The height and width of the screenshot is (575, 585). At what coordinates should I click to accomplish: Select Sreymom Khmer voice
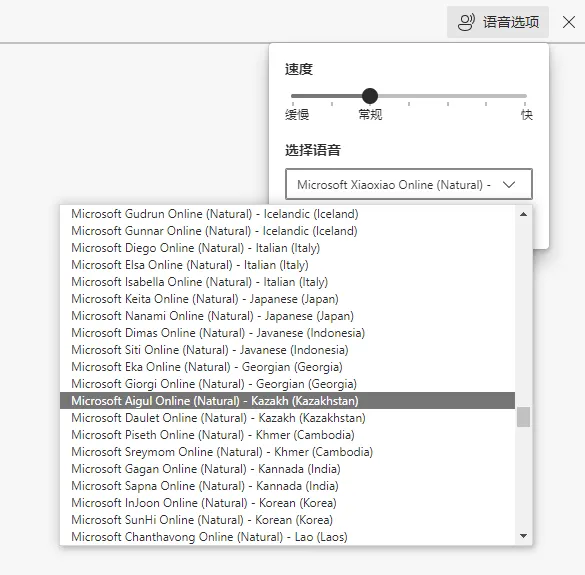coord(287,452)
